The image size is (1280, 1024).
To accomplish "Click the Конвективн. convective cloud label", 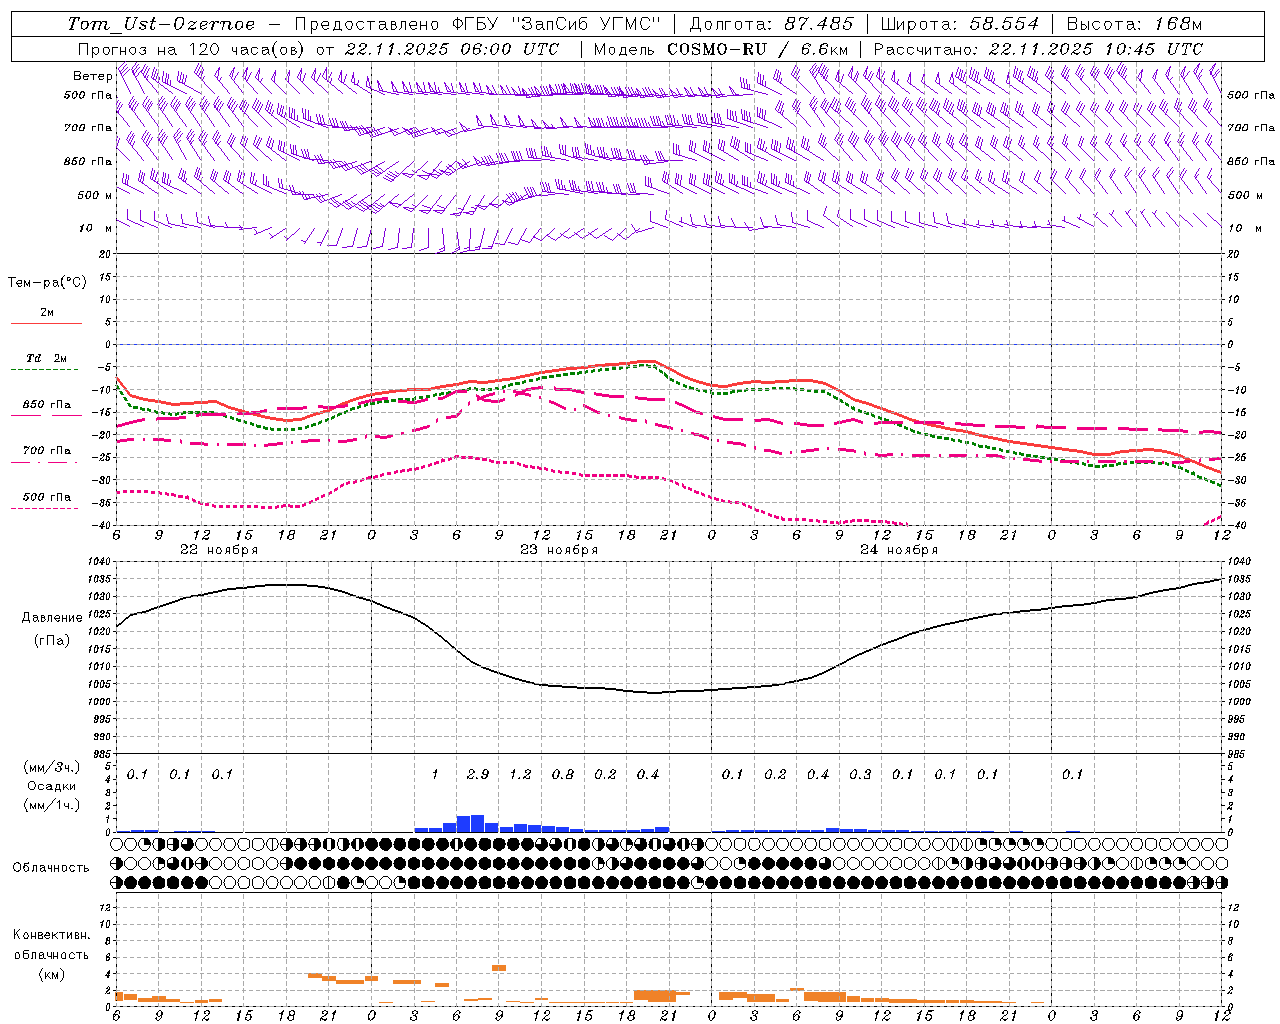I will coord(51,935).
